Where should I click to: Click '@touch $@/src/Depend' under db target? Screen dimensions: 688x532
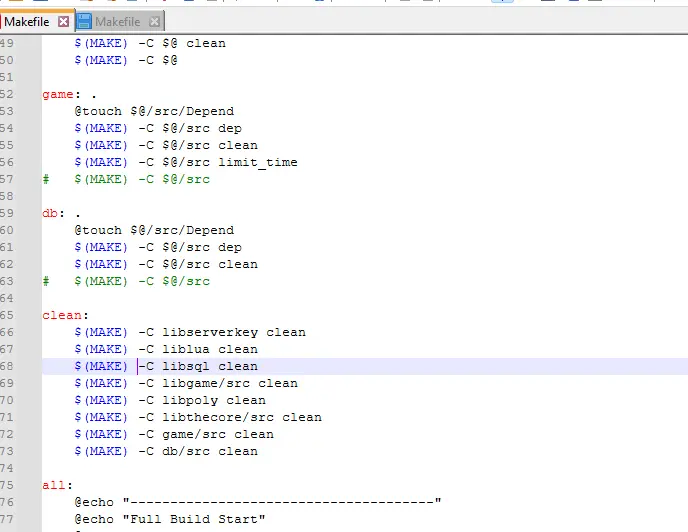[x=154, y=230]
